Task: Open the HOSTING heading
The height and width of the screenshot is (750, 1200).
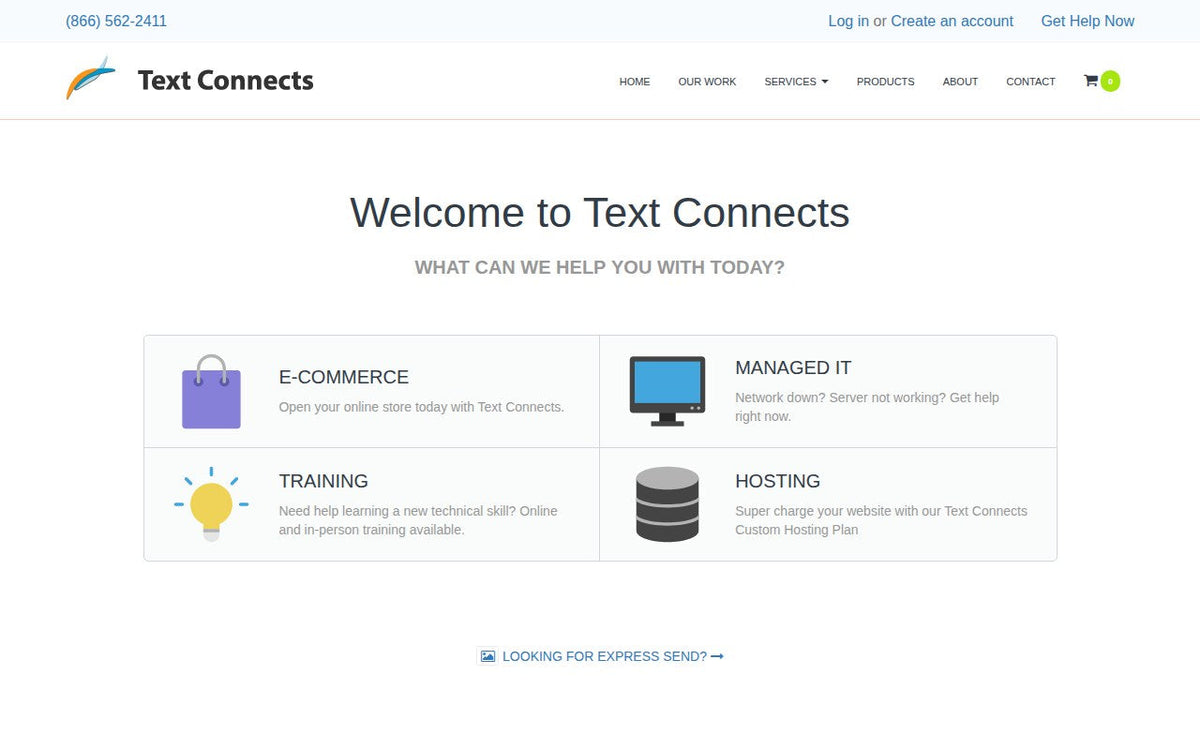Action: click(x=777, y=481)
